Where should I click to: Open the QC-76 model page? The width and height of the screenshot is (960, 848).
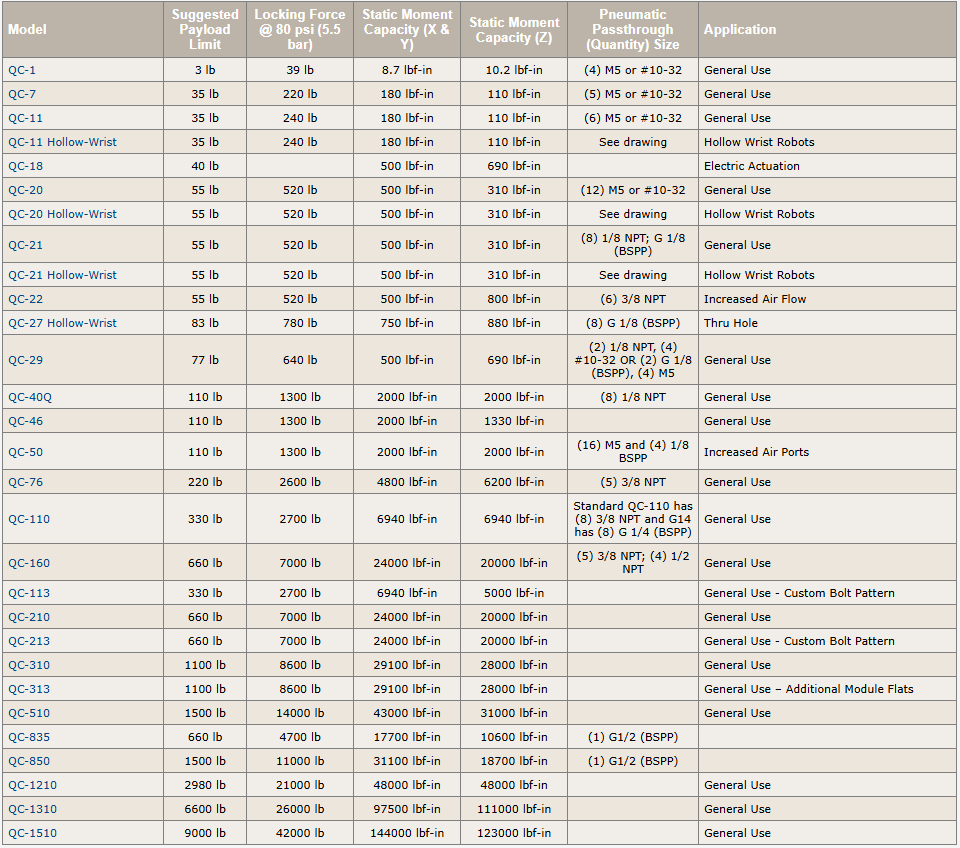pyautogui.click(x=26, y=482)
